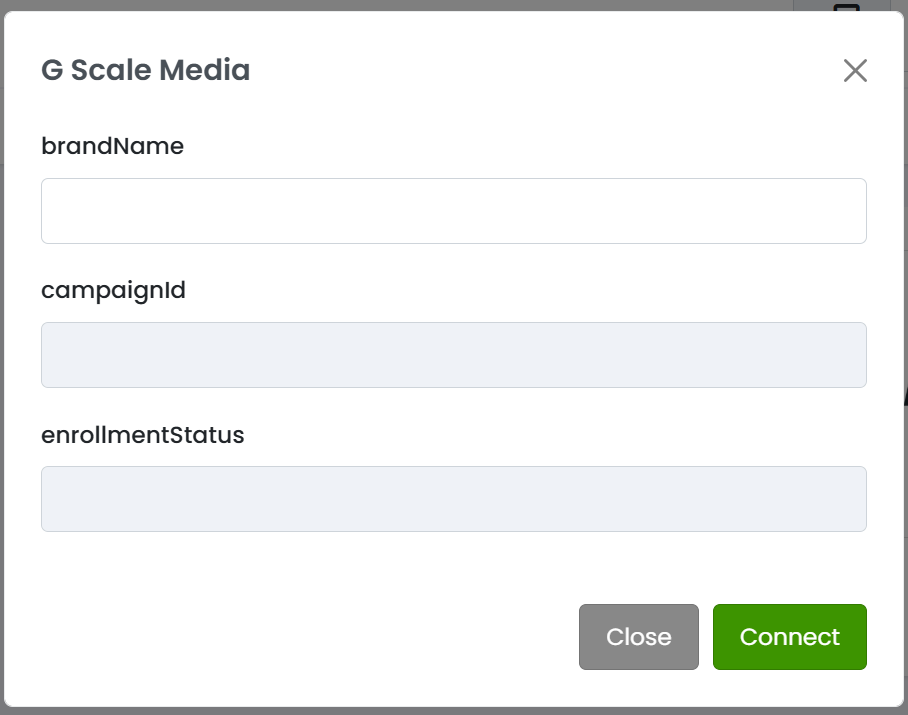Click the text label above the middle field
The height and width of the screenshot is (715, 908).
(114, 290)
